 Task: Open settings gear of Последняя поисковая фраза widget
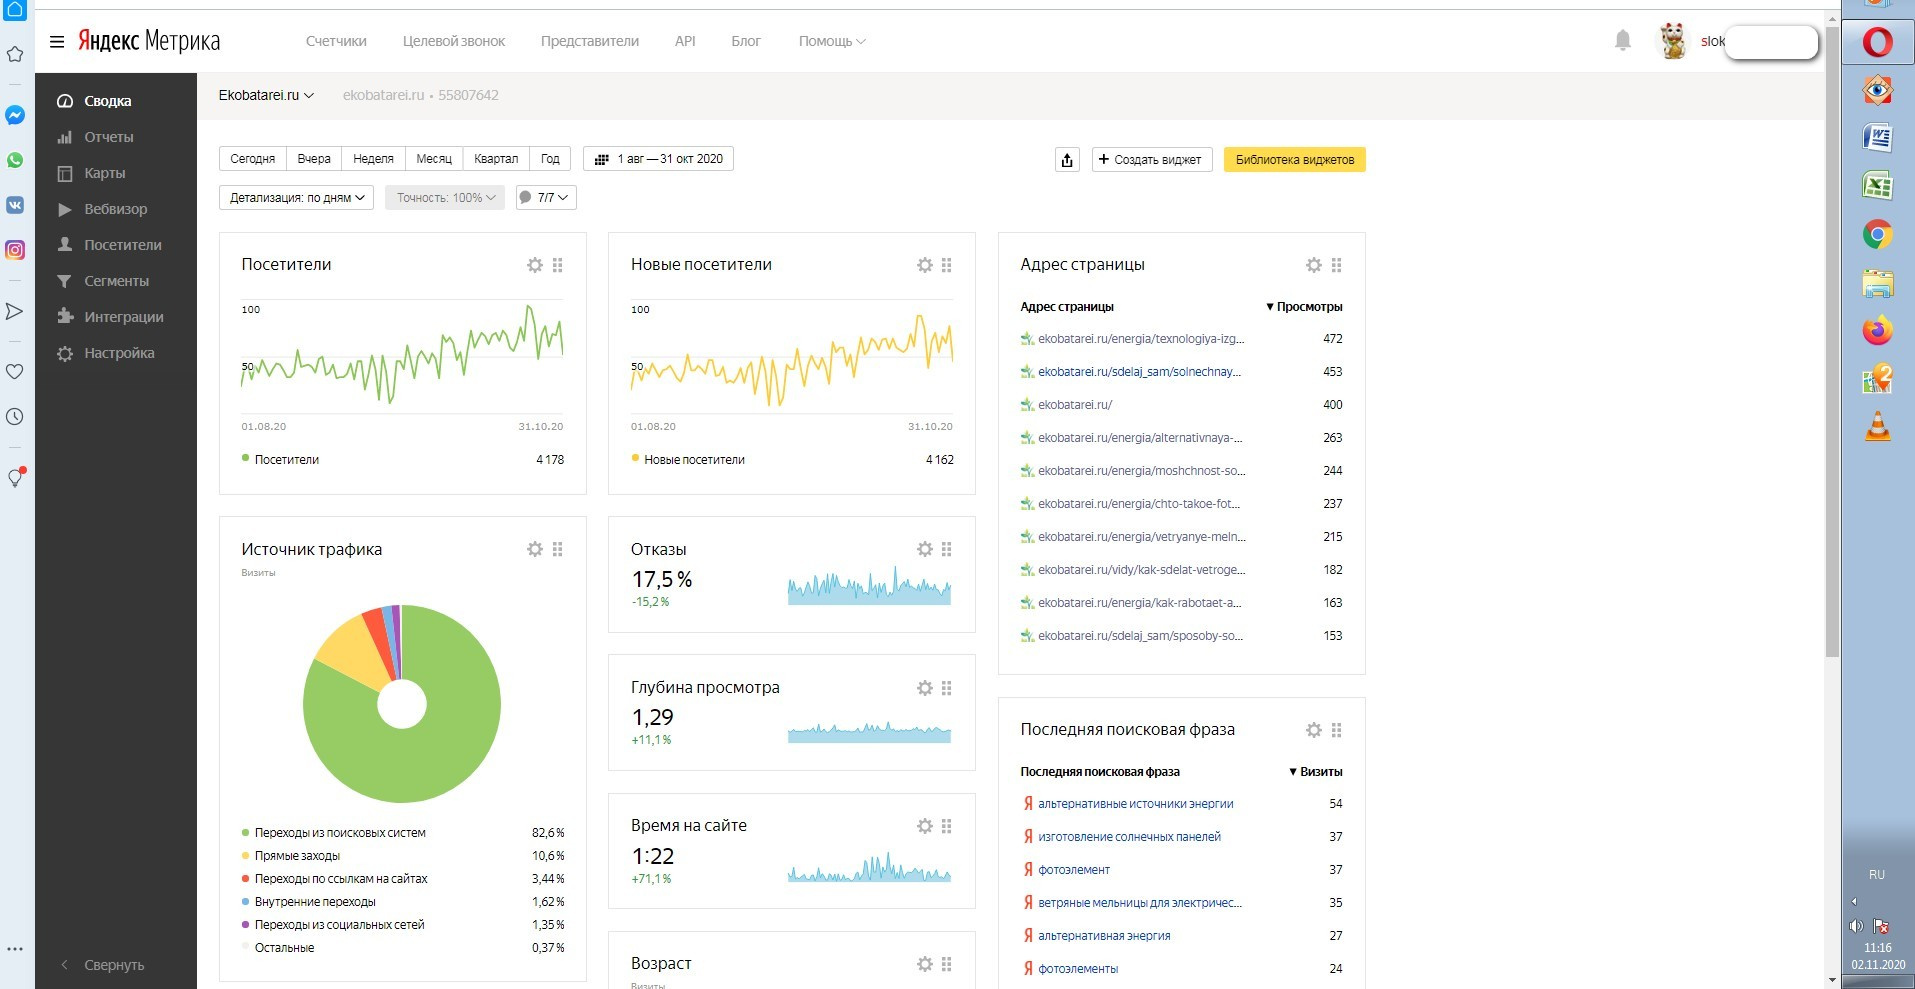[1314, 730]
